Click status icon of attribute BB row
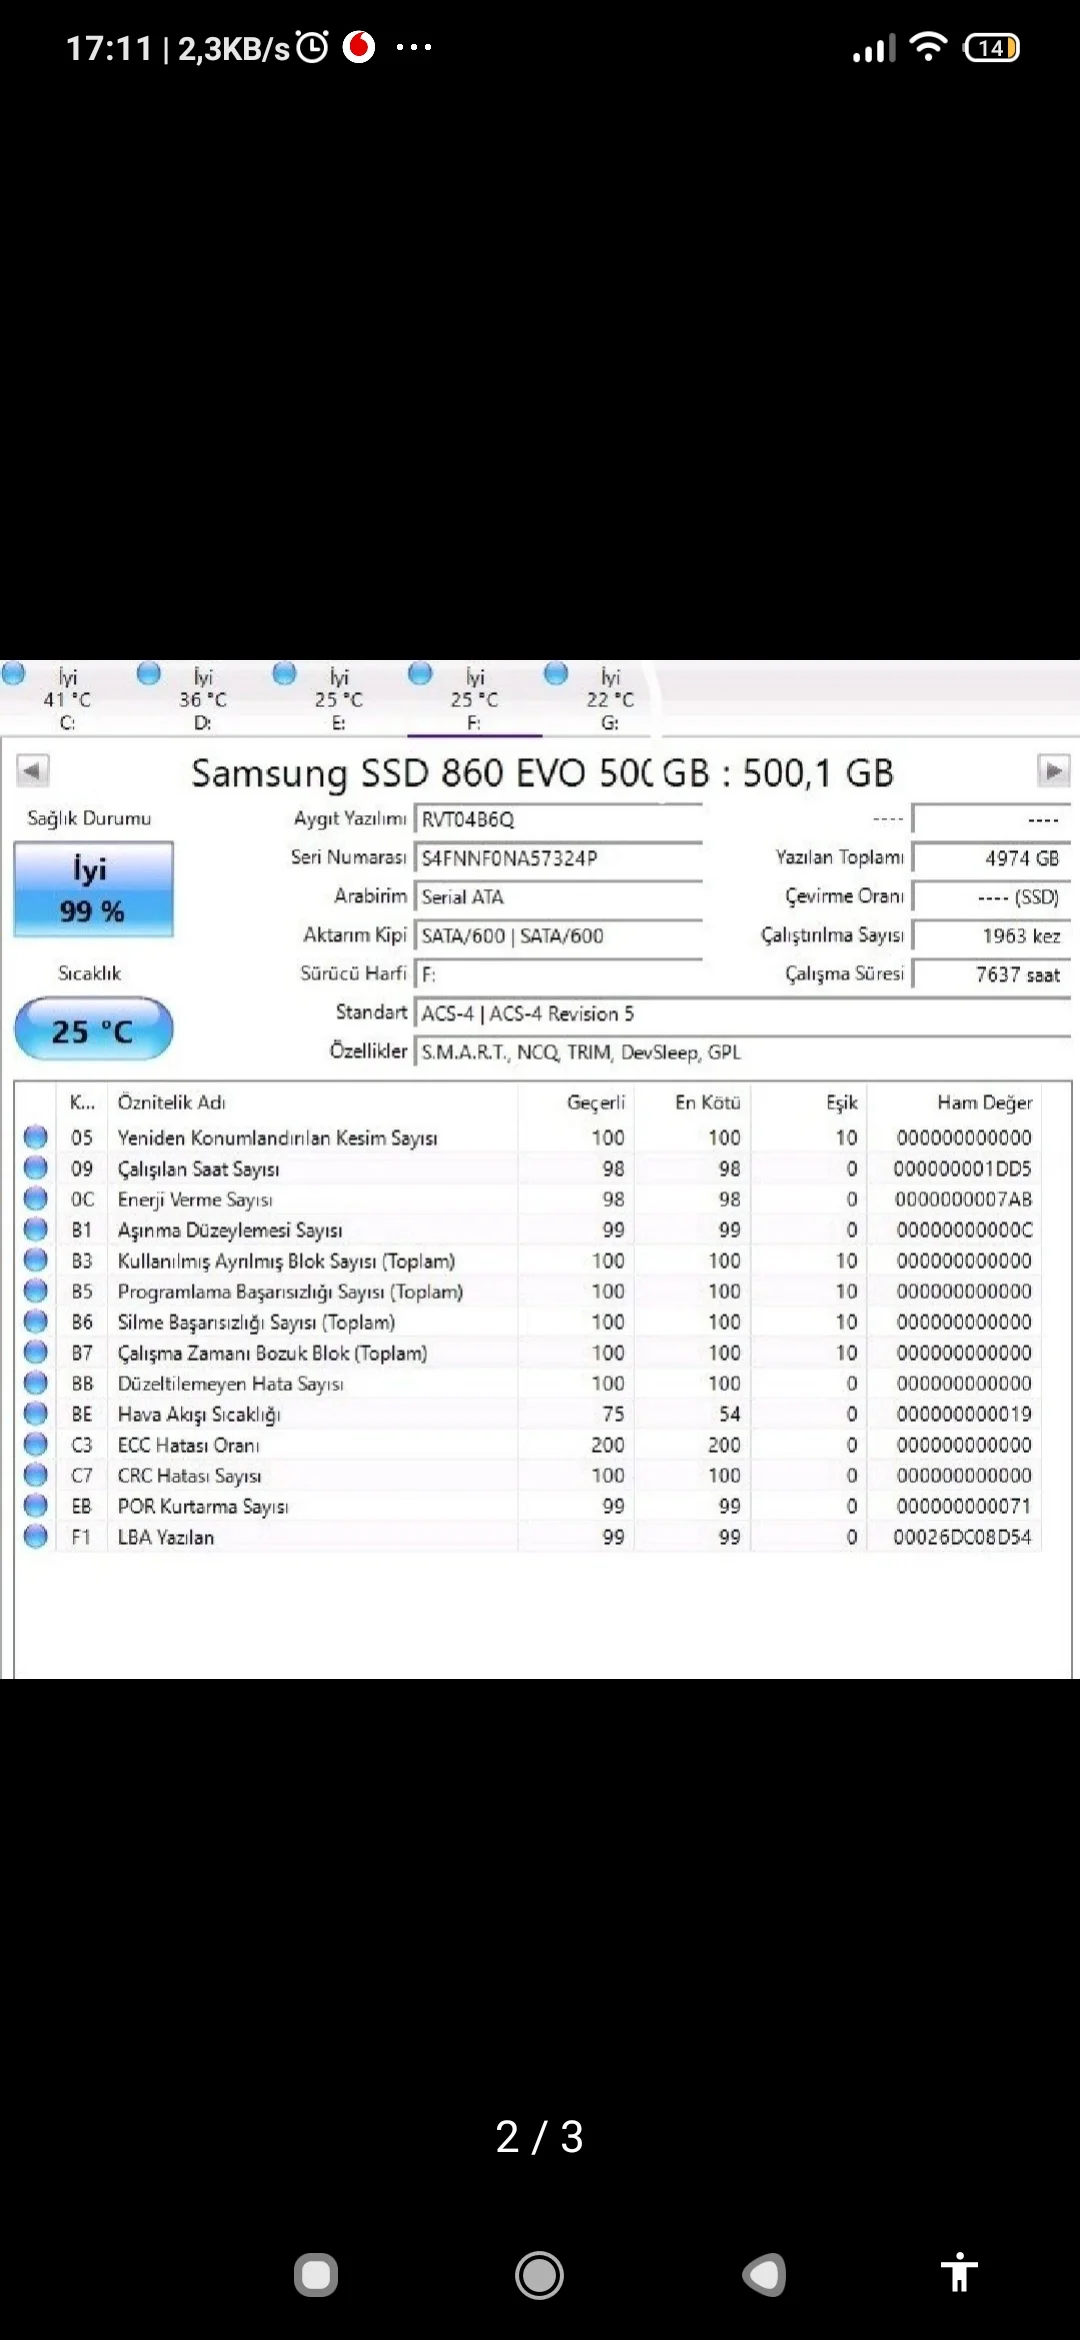This screenshot has width=1080, height=2340. [36, 1383]
